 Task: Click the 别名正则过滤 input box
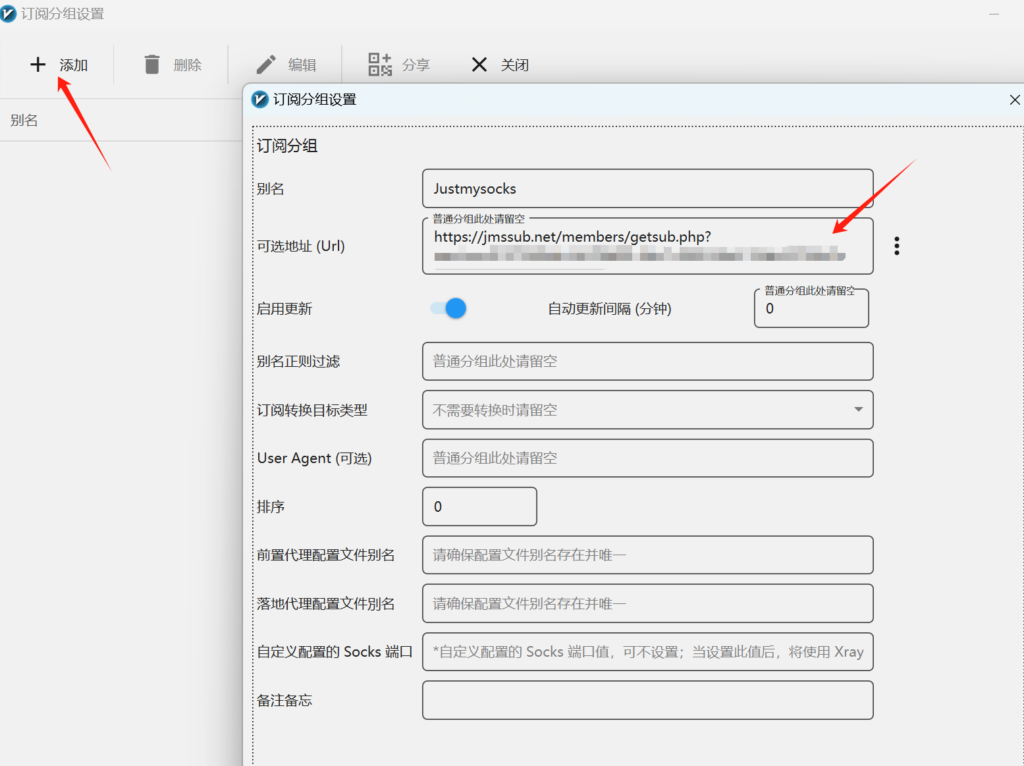pyautogui.click(x=647, y=361)
